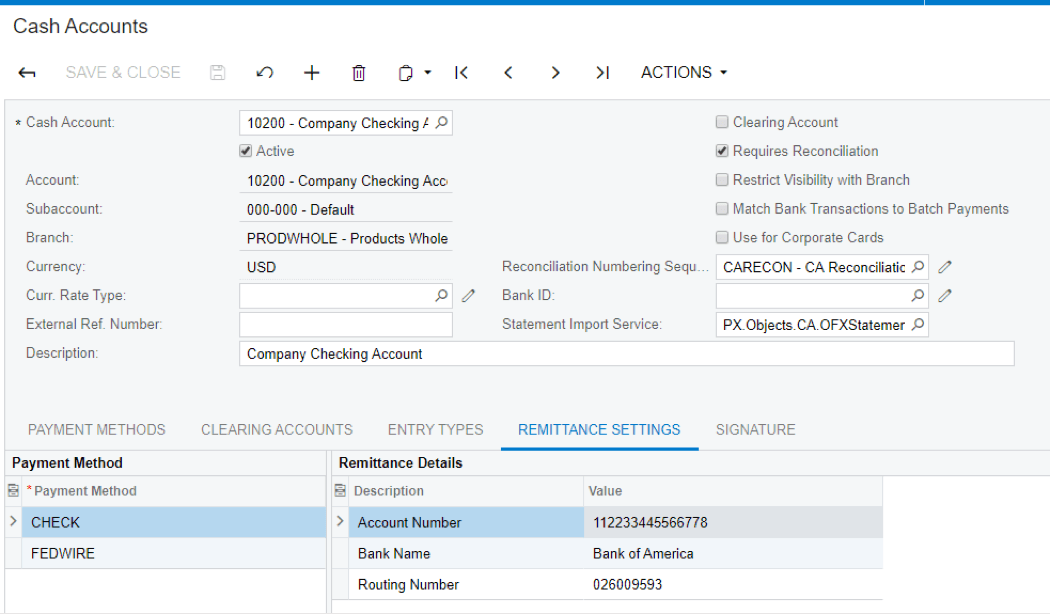This screenshot has width=1050, height=614.
Task: Switch to CLEARING ACCOUNTS tab
Action: point(277,430)
